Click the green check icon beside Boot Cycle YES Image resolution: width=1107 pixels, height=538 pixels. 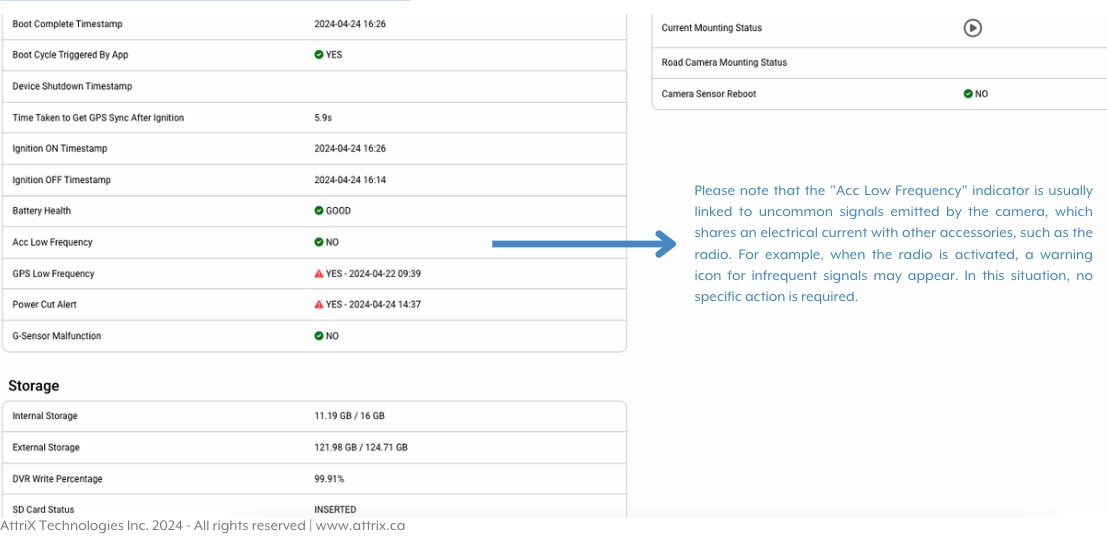point(319,55)
